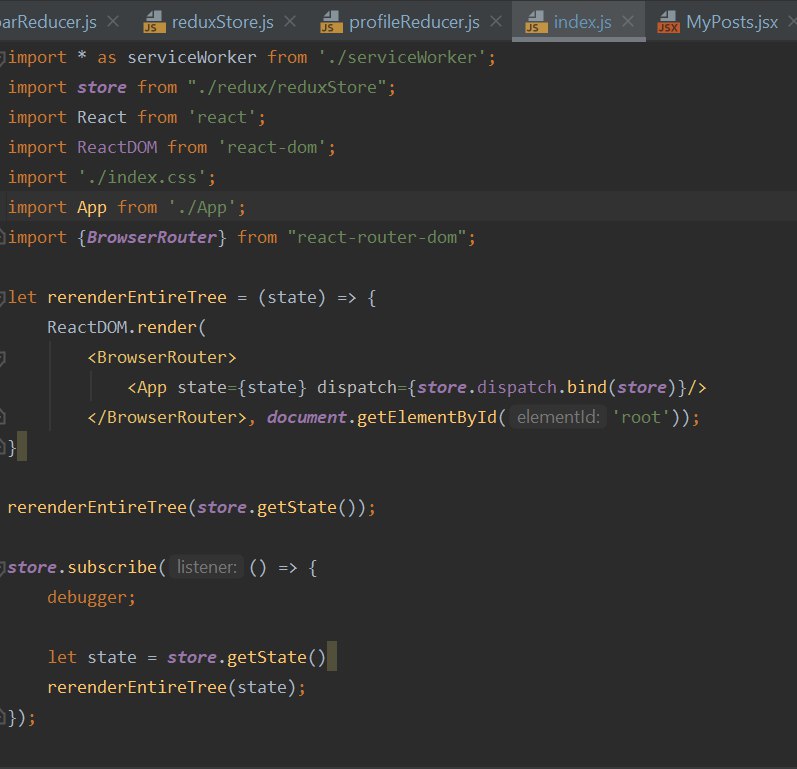Click the JS file icon on profileReducer.js tab
The image size is (797, 769).
pyautogui.click(x=331, y=22)
